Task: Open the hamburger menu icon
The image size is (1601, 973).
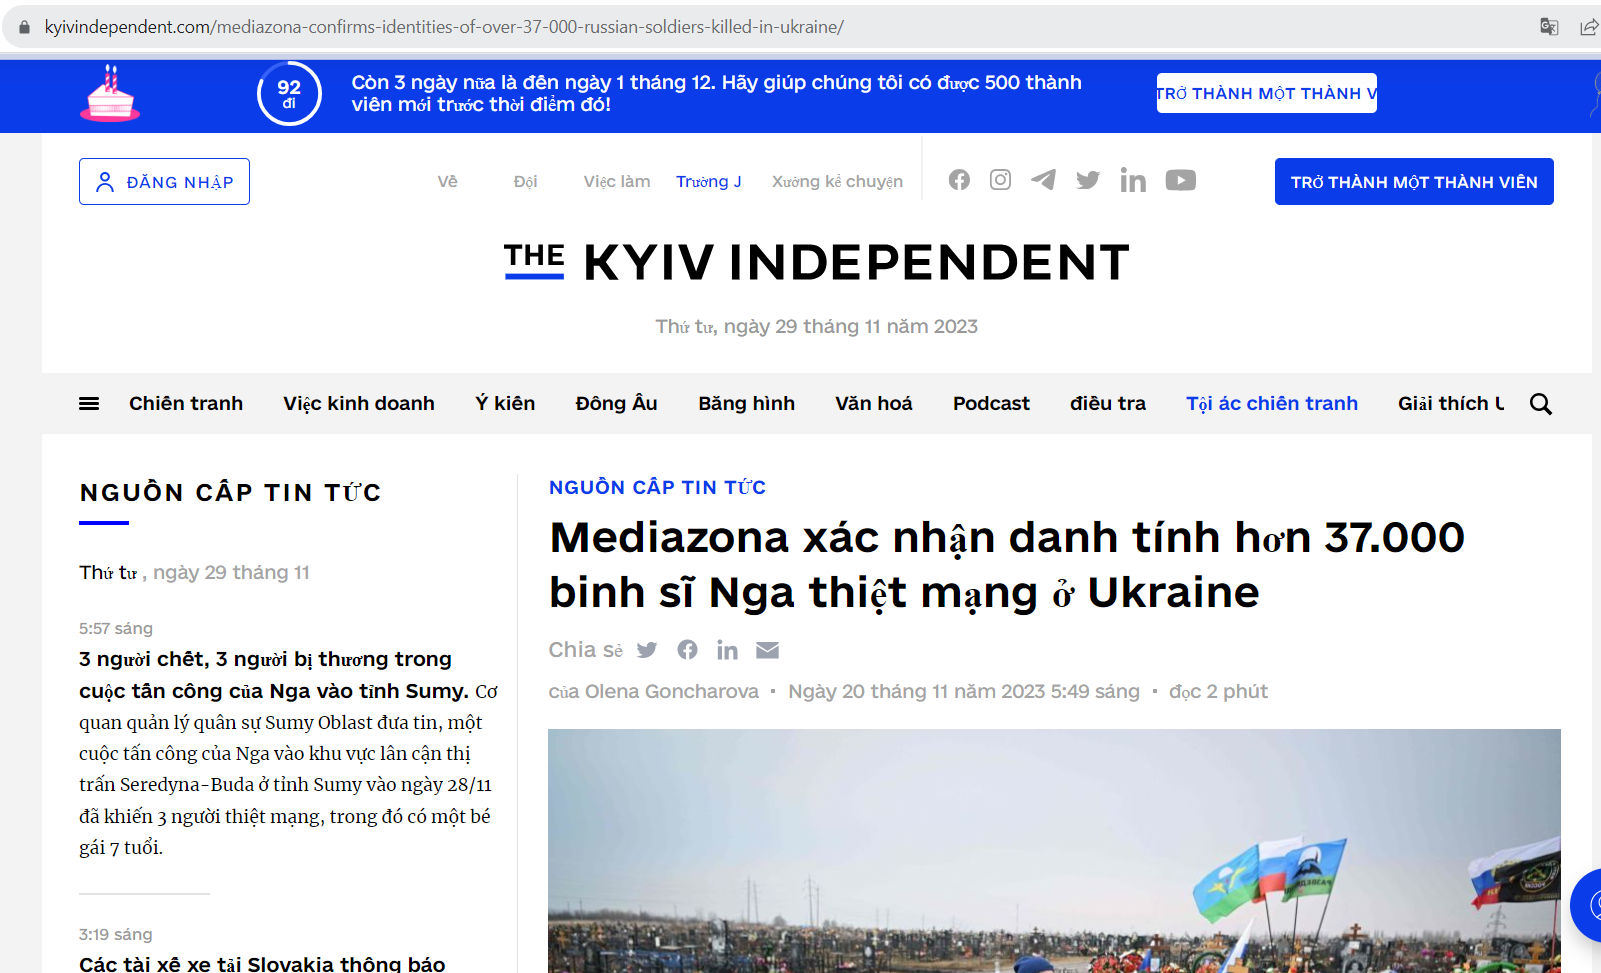Action: (89, 404)
